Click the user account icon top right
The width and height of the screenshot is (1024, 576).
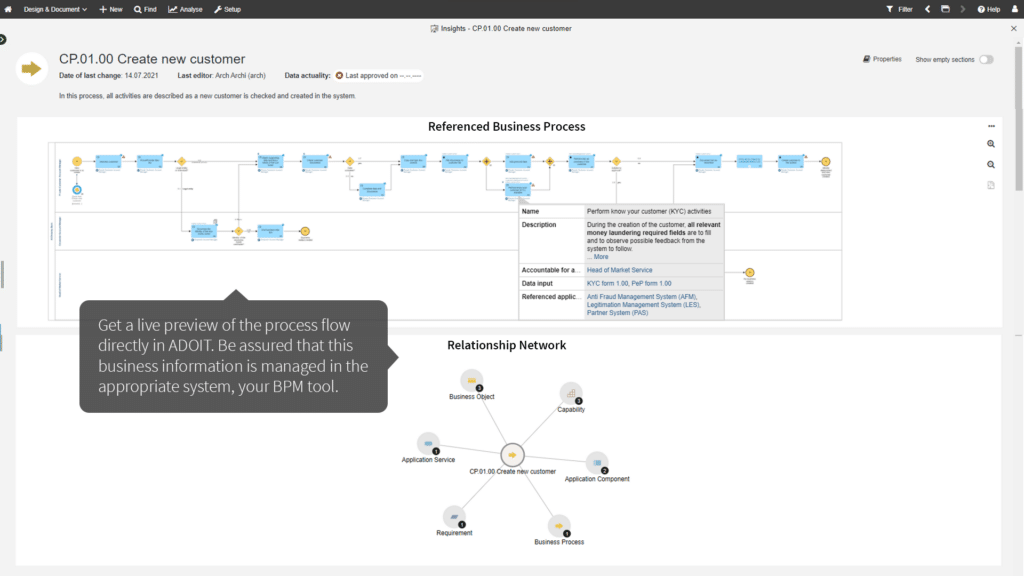pos(1014,9)
